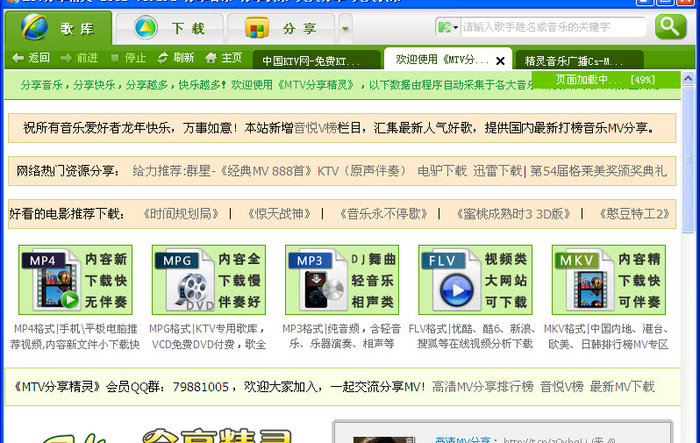Click the MP3 DJ舞曲 category icon
Viewport: 700px width, 443px height.
(x=342, y=280)
